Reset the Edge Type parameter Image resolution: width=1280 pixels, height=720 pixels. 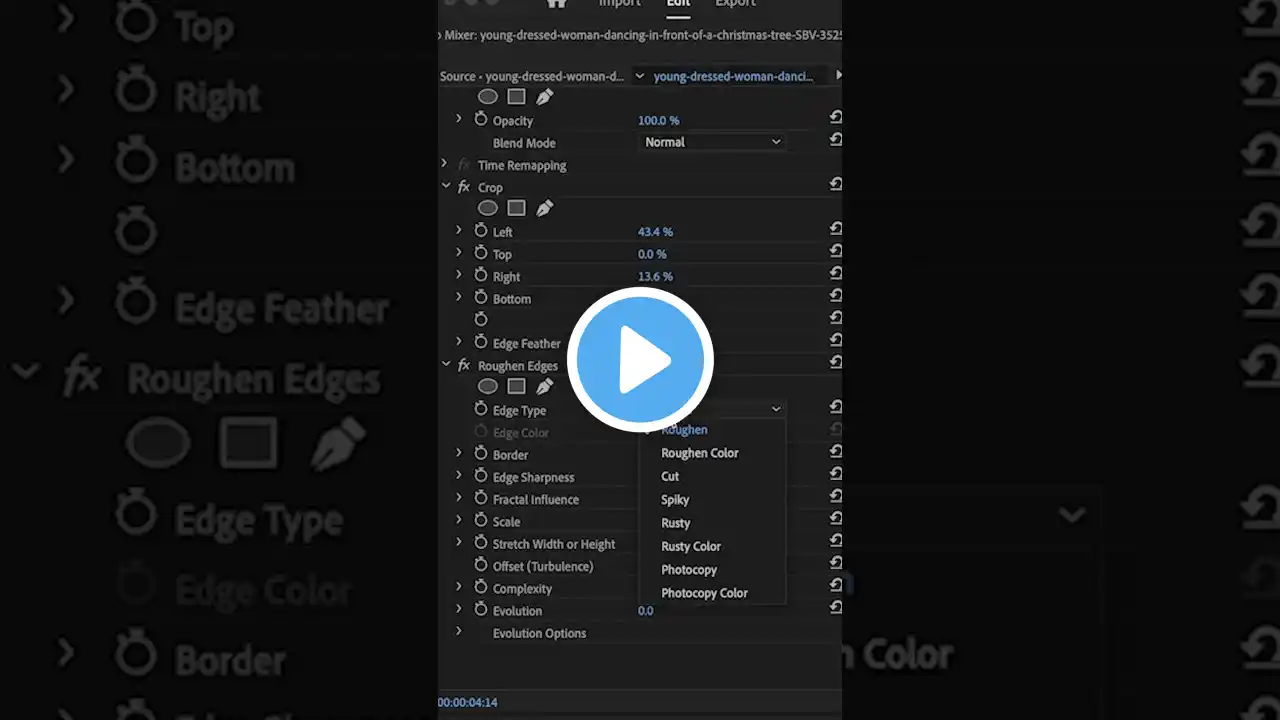(x=835, y=407)
